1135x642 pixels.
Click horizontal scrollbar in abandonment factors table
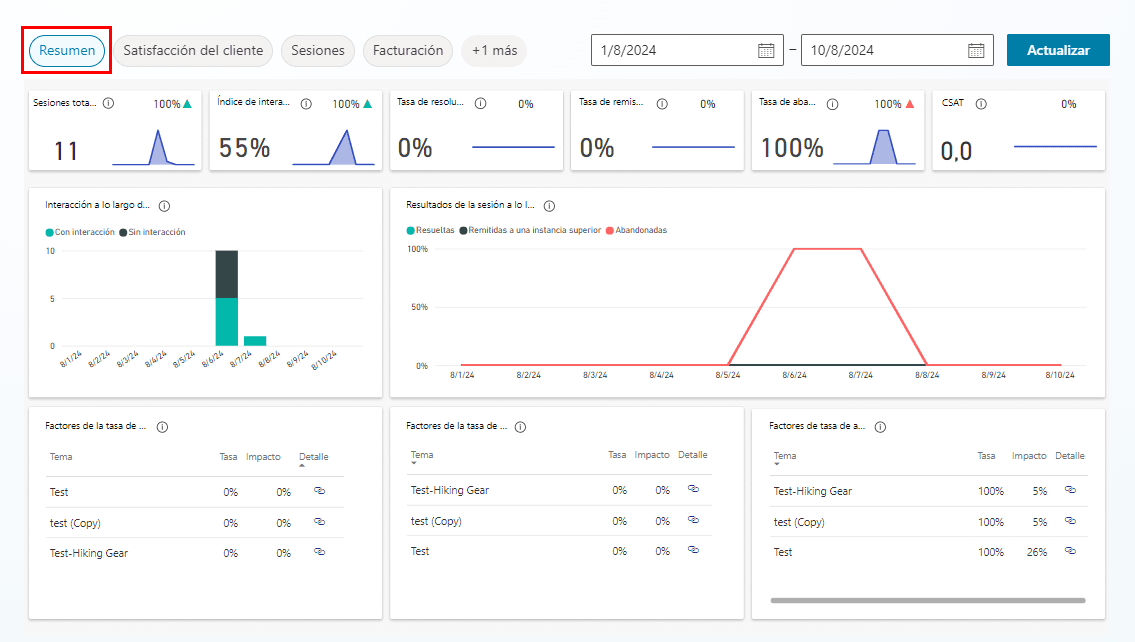(927, 600)
